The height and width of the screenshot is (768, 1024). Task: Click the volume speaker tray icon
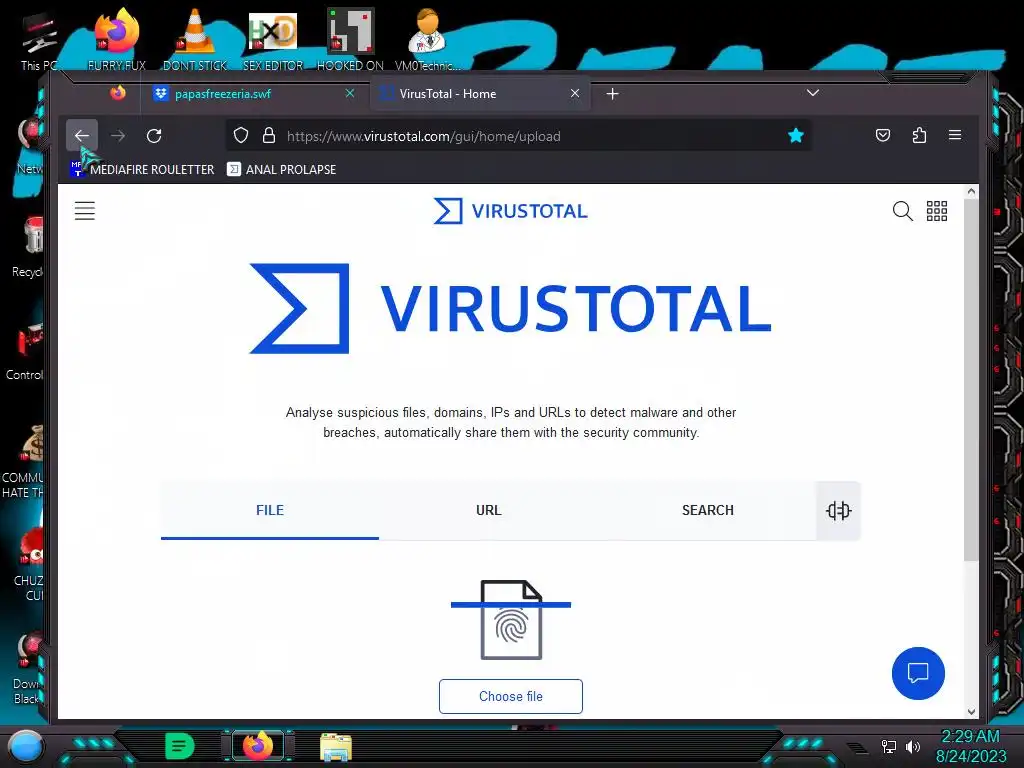click(x=912, y=746)
